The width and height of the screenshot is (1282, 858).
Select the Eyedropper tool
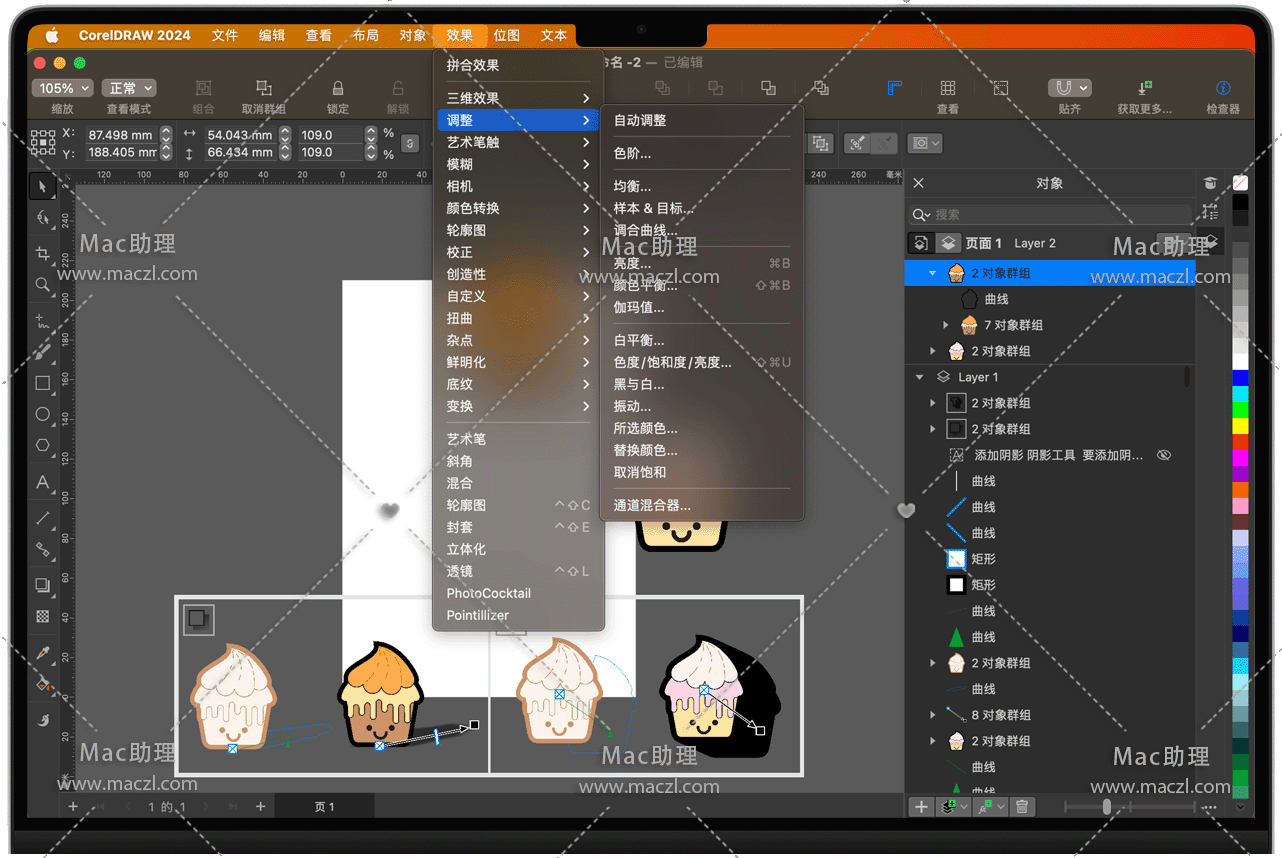pos(42,653)
